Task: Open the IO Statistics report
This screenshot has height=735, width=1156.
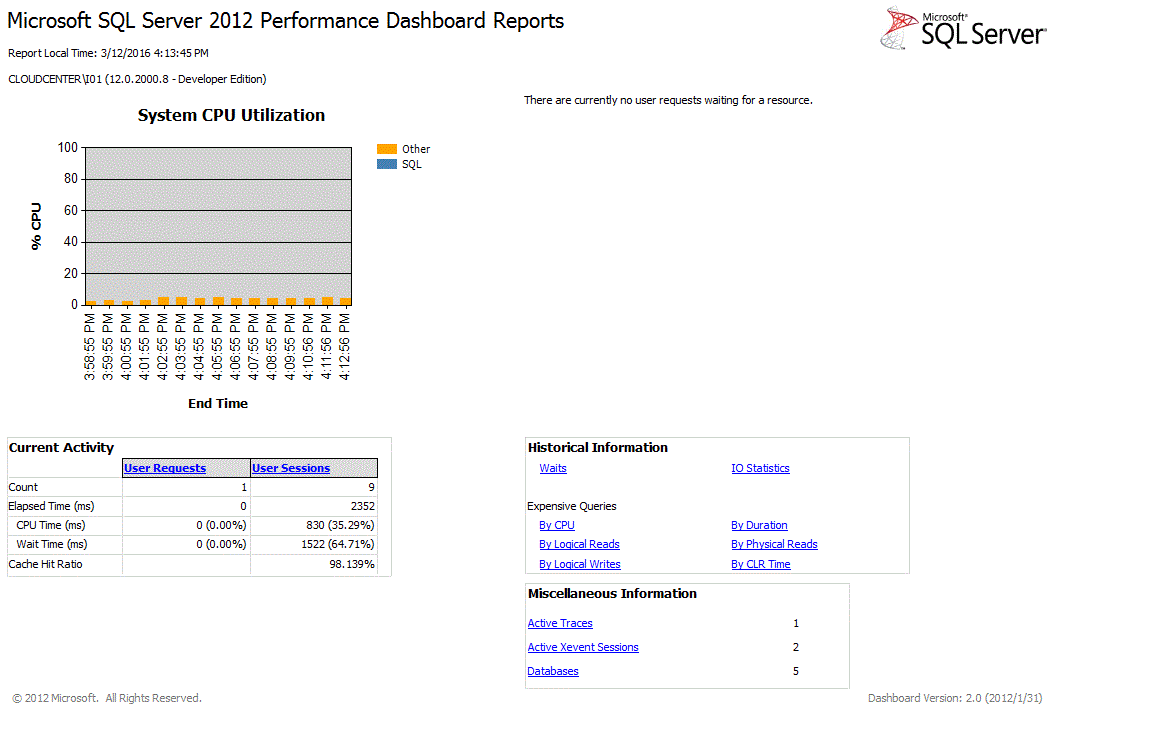Action: tap(760, 468)
